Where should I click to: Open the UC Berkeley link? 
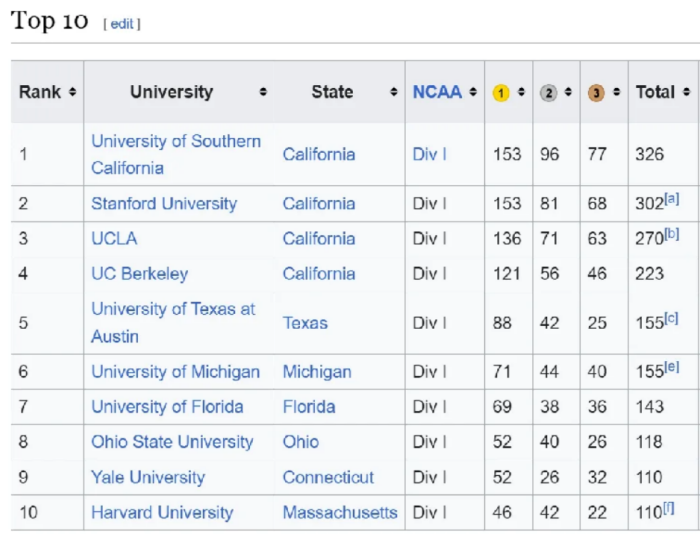tap(139, 273)
